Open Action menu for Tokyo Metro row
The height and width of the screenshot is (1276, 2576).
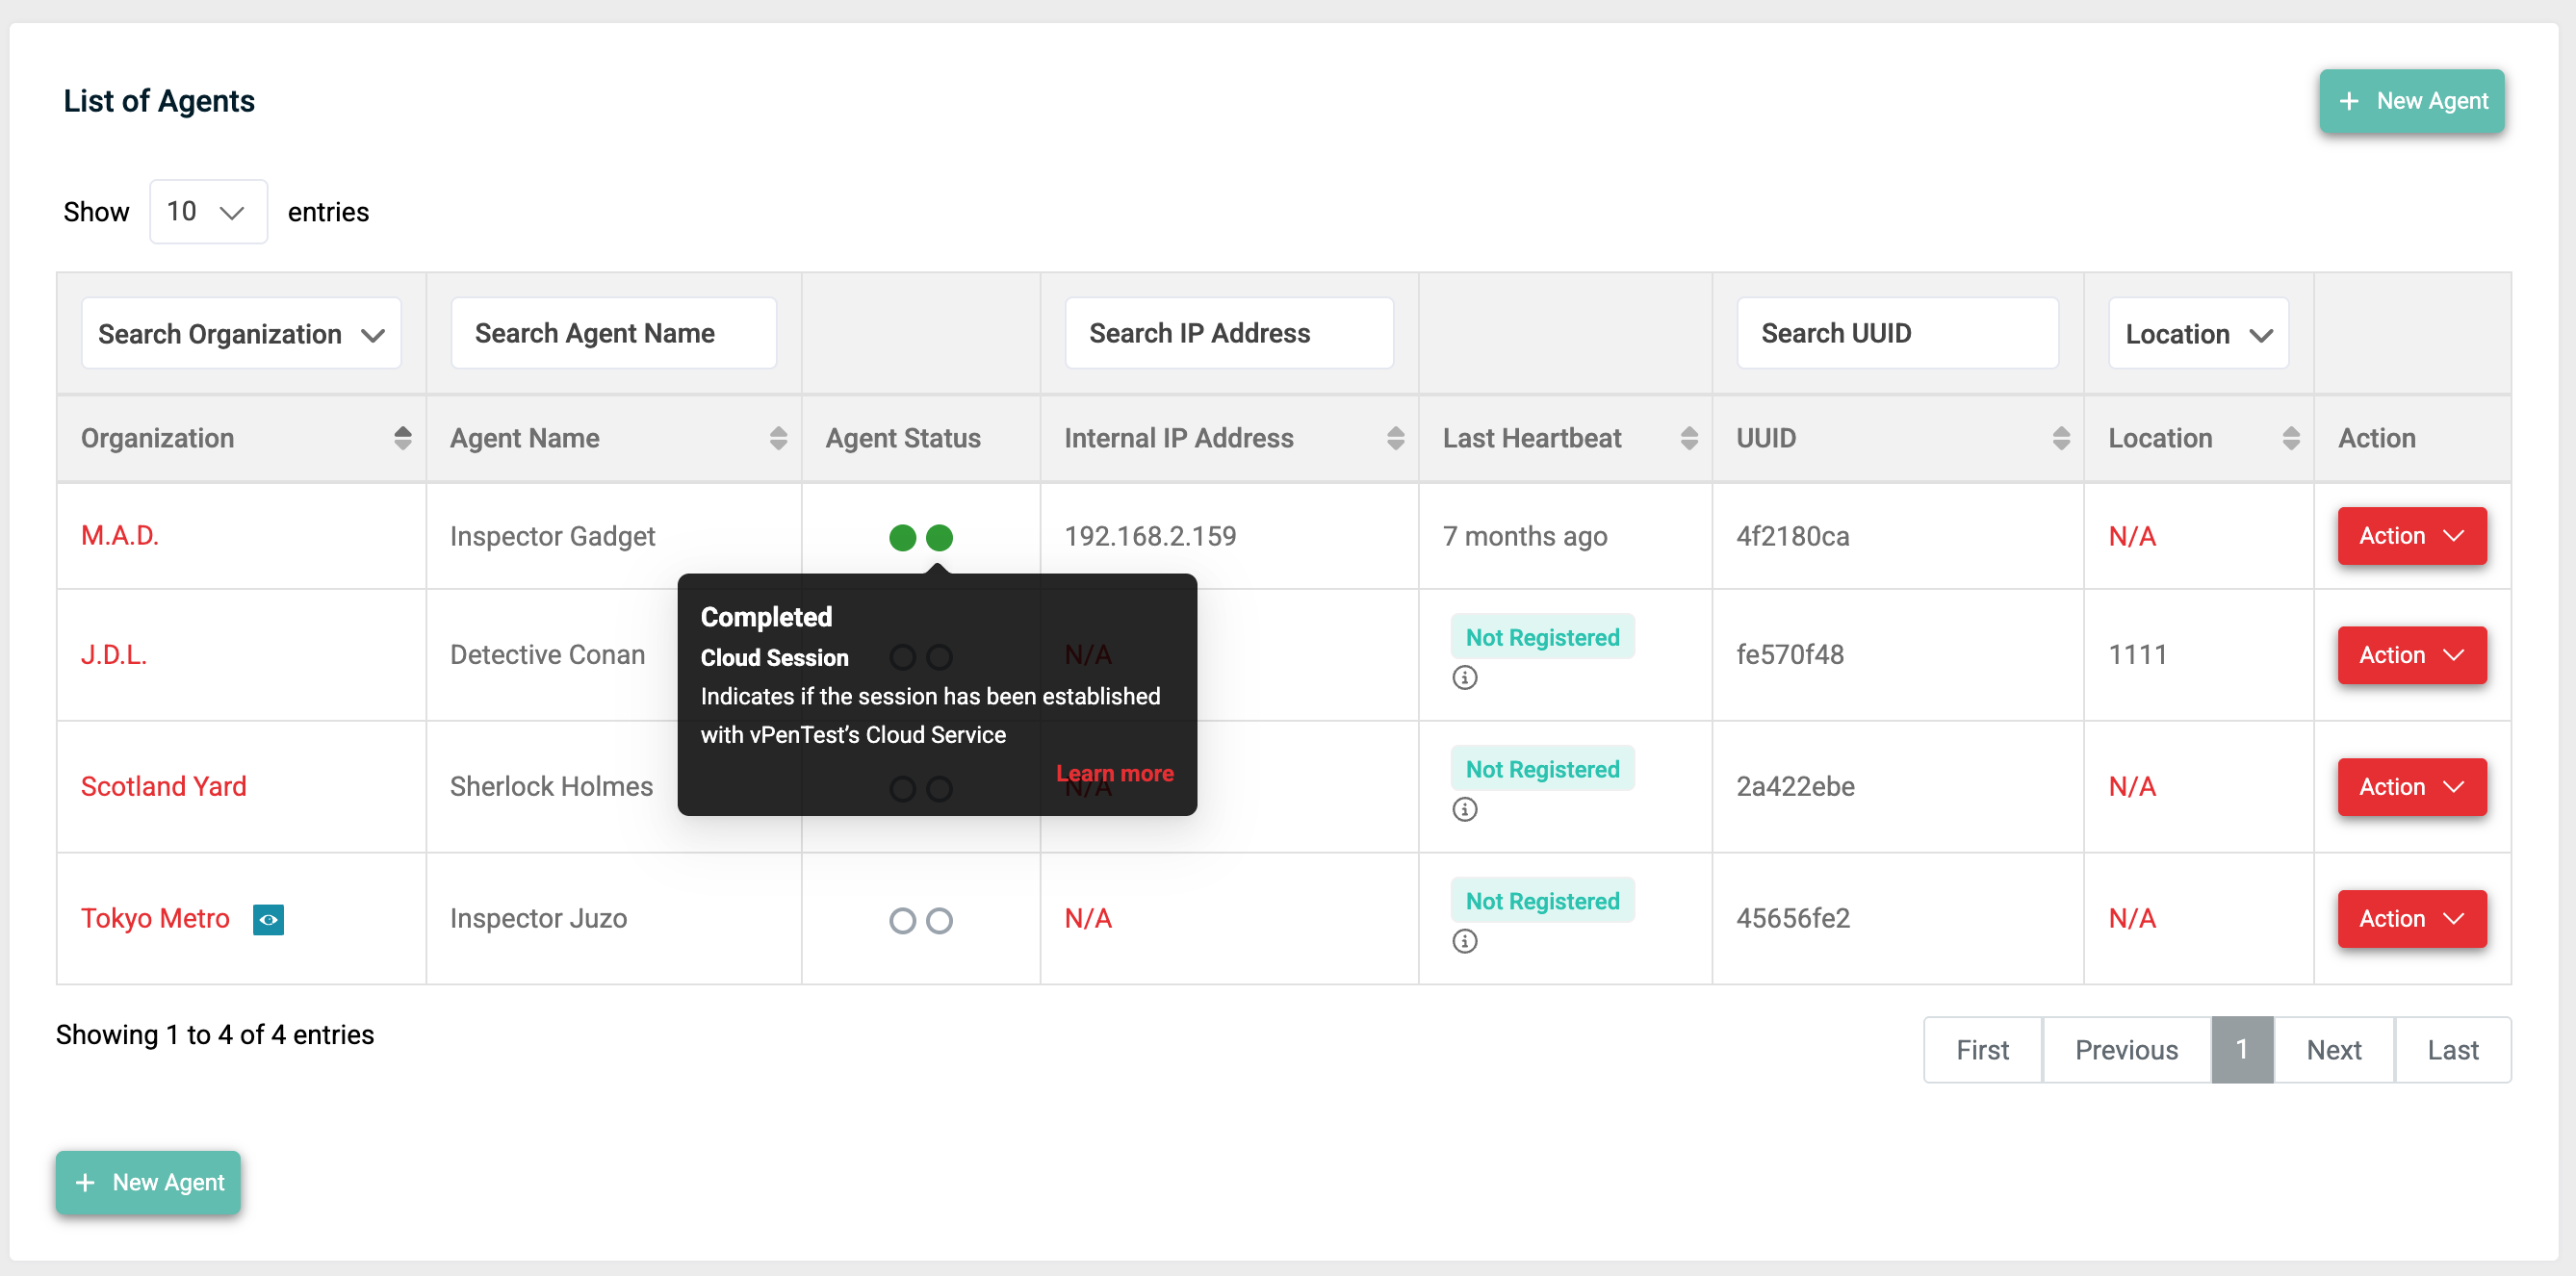tap(2411, 918)
